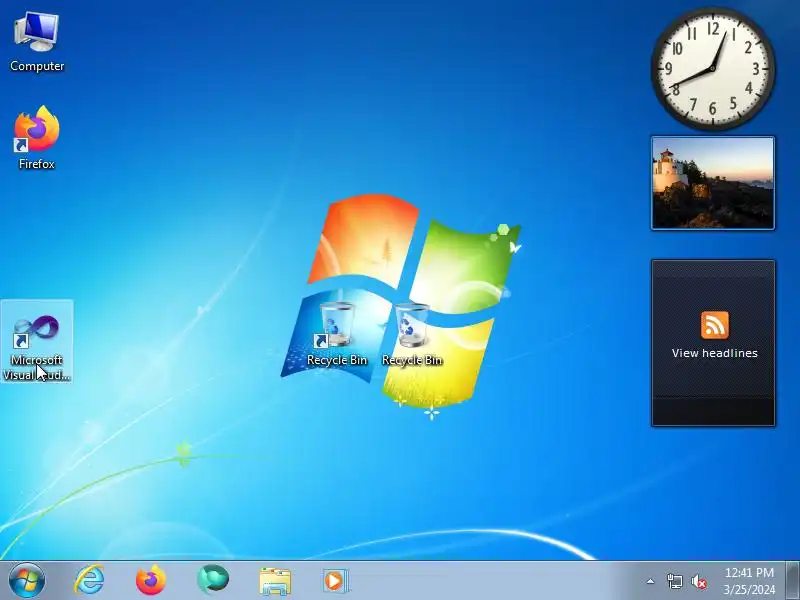
Task: Click the muted volume tray icon
Action: [x=699, y=581]
